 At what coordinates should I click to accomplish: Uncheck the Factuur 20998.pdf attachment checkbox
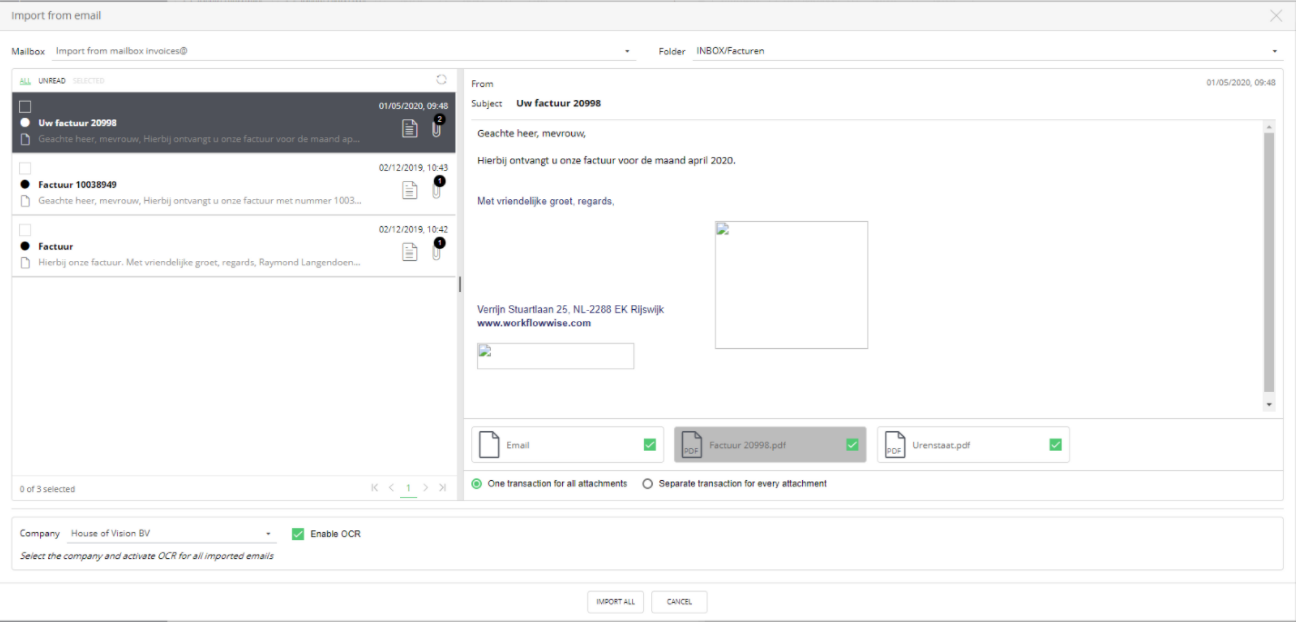[x=852, y=445]
